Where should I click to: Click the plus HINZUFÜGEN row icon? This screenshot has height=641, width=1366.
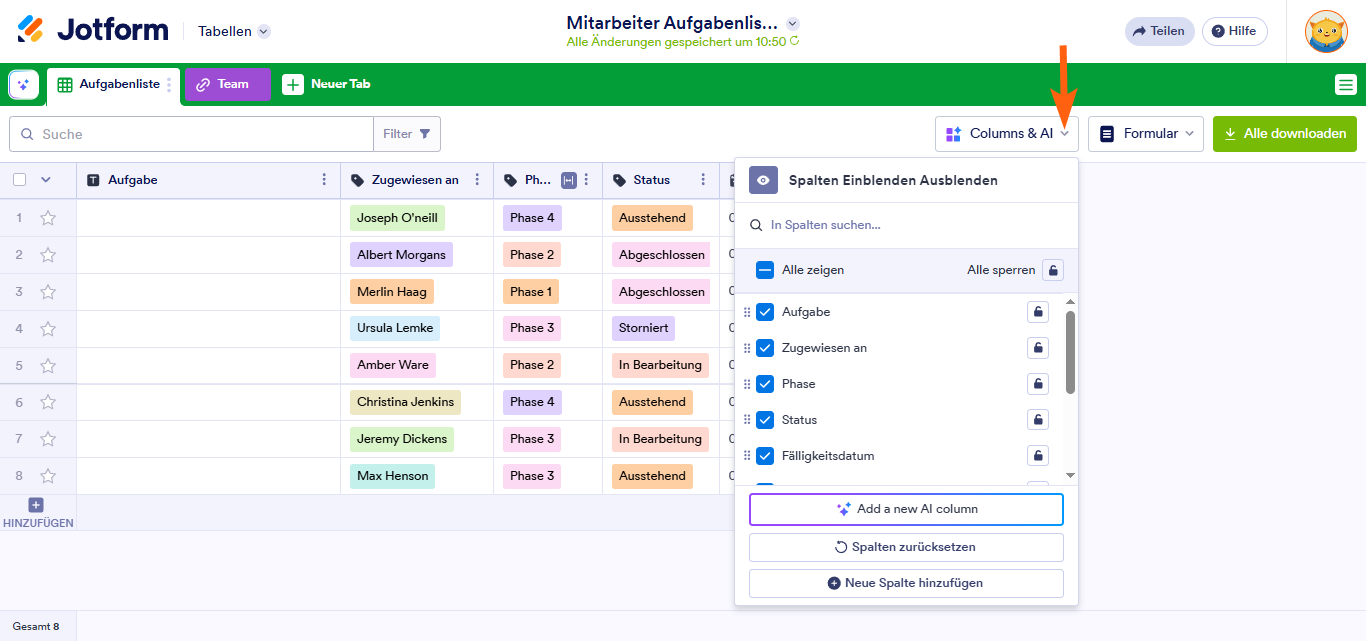[x=36, y=506]
